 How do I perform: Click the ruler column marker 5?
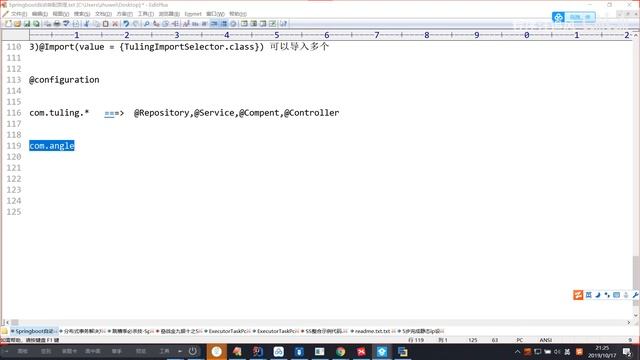pos(277,35)
